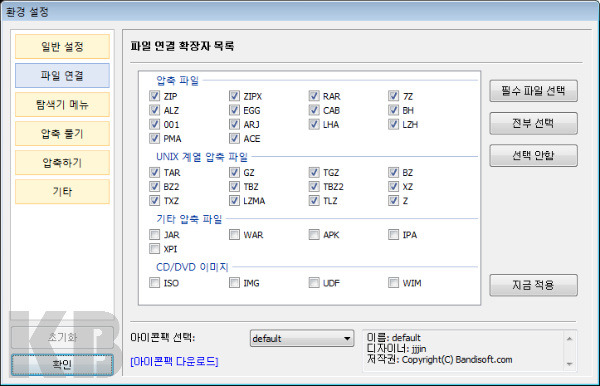
Task: Toggle the 7Z extension checkbox
Action: pos(393,96)
